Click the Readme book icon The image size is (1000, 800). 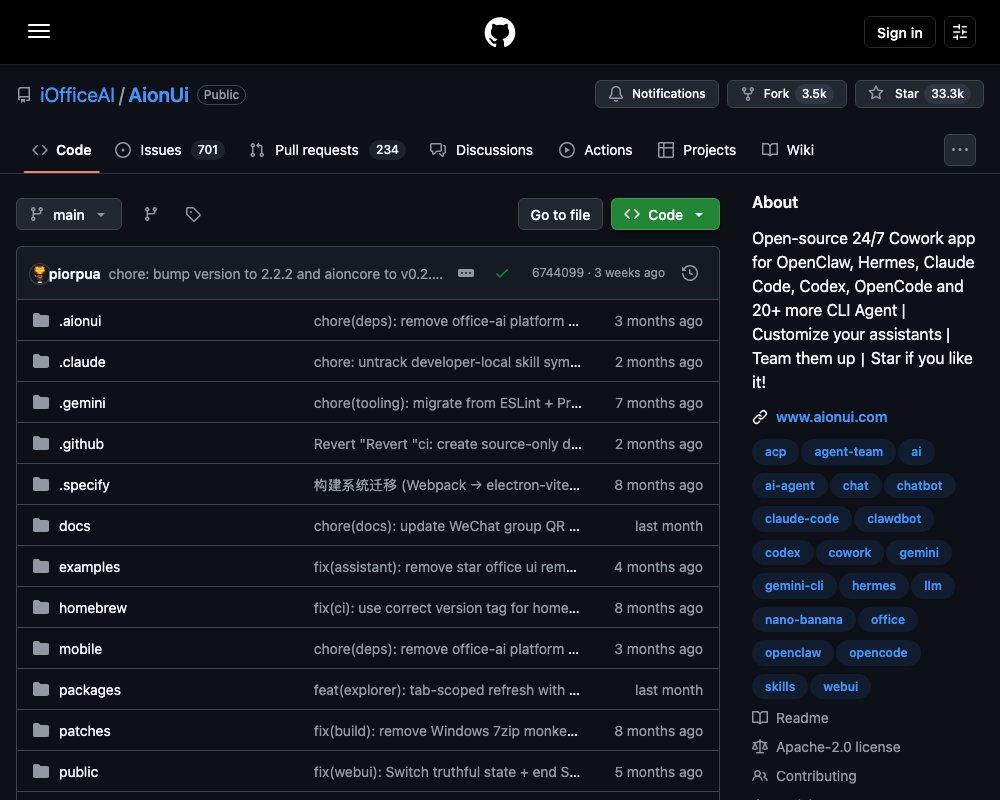760,718
